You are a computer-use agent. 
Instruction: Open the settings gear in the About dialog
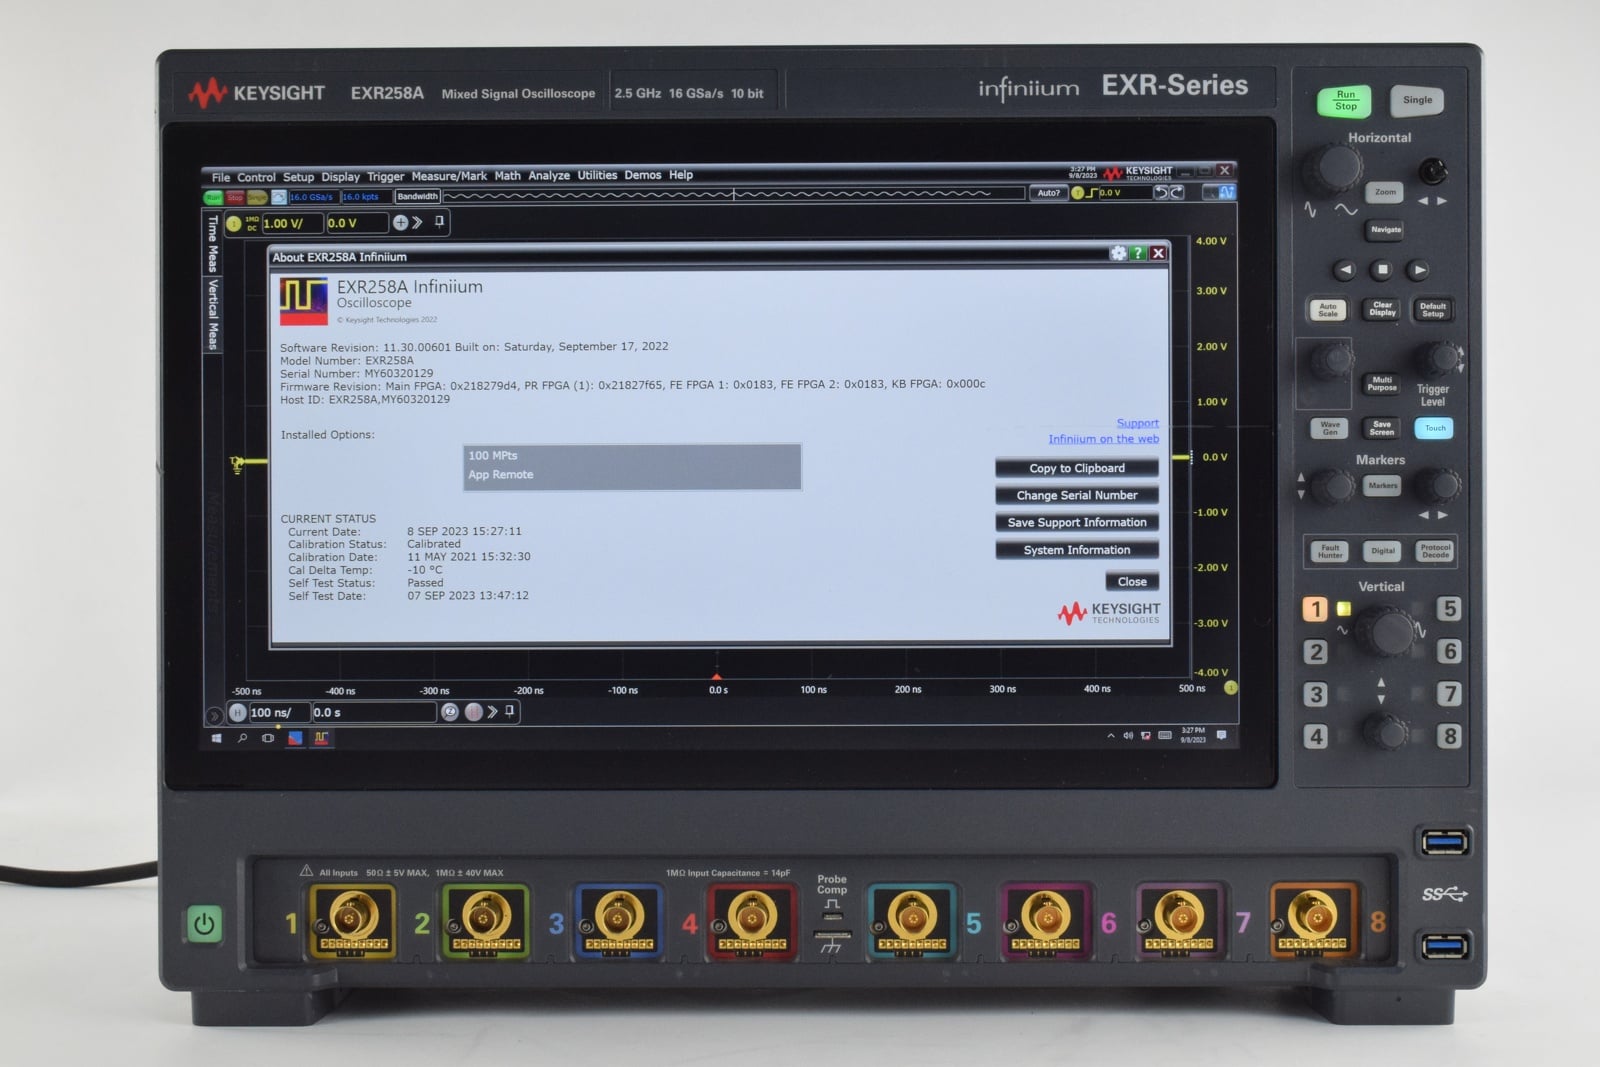[x=1116, y=253]
